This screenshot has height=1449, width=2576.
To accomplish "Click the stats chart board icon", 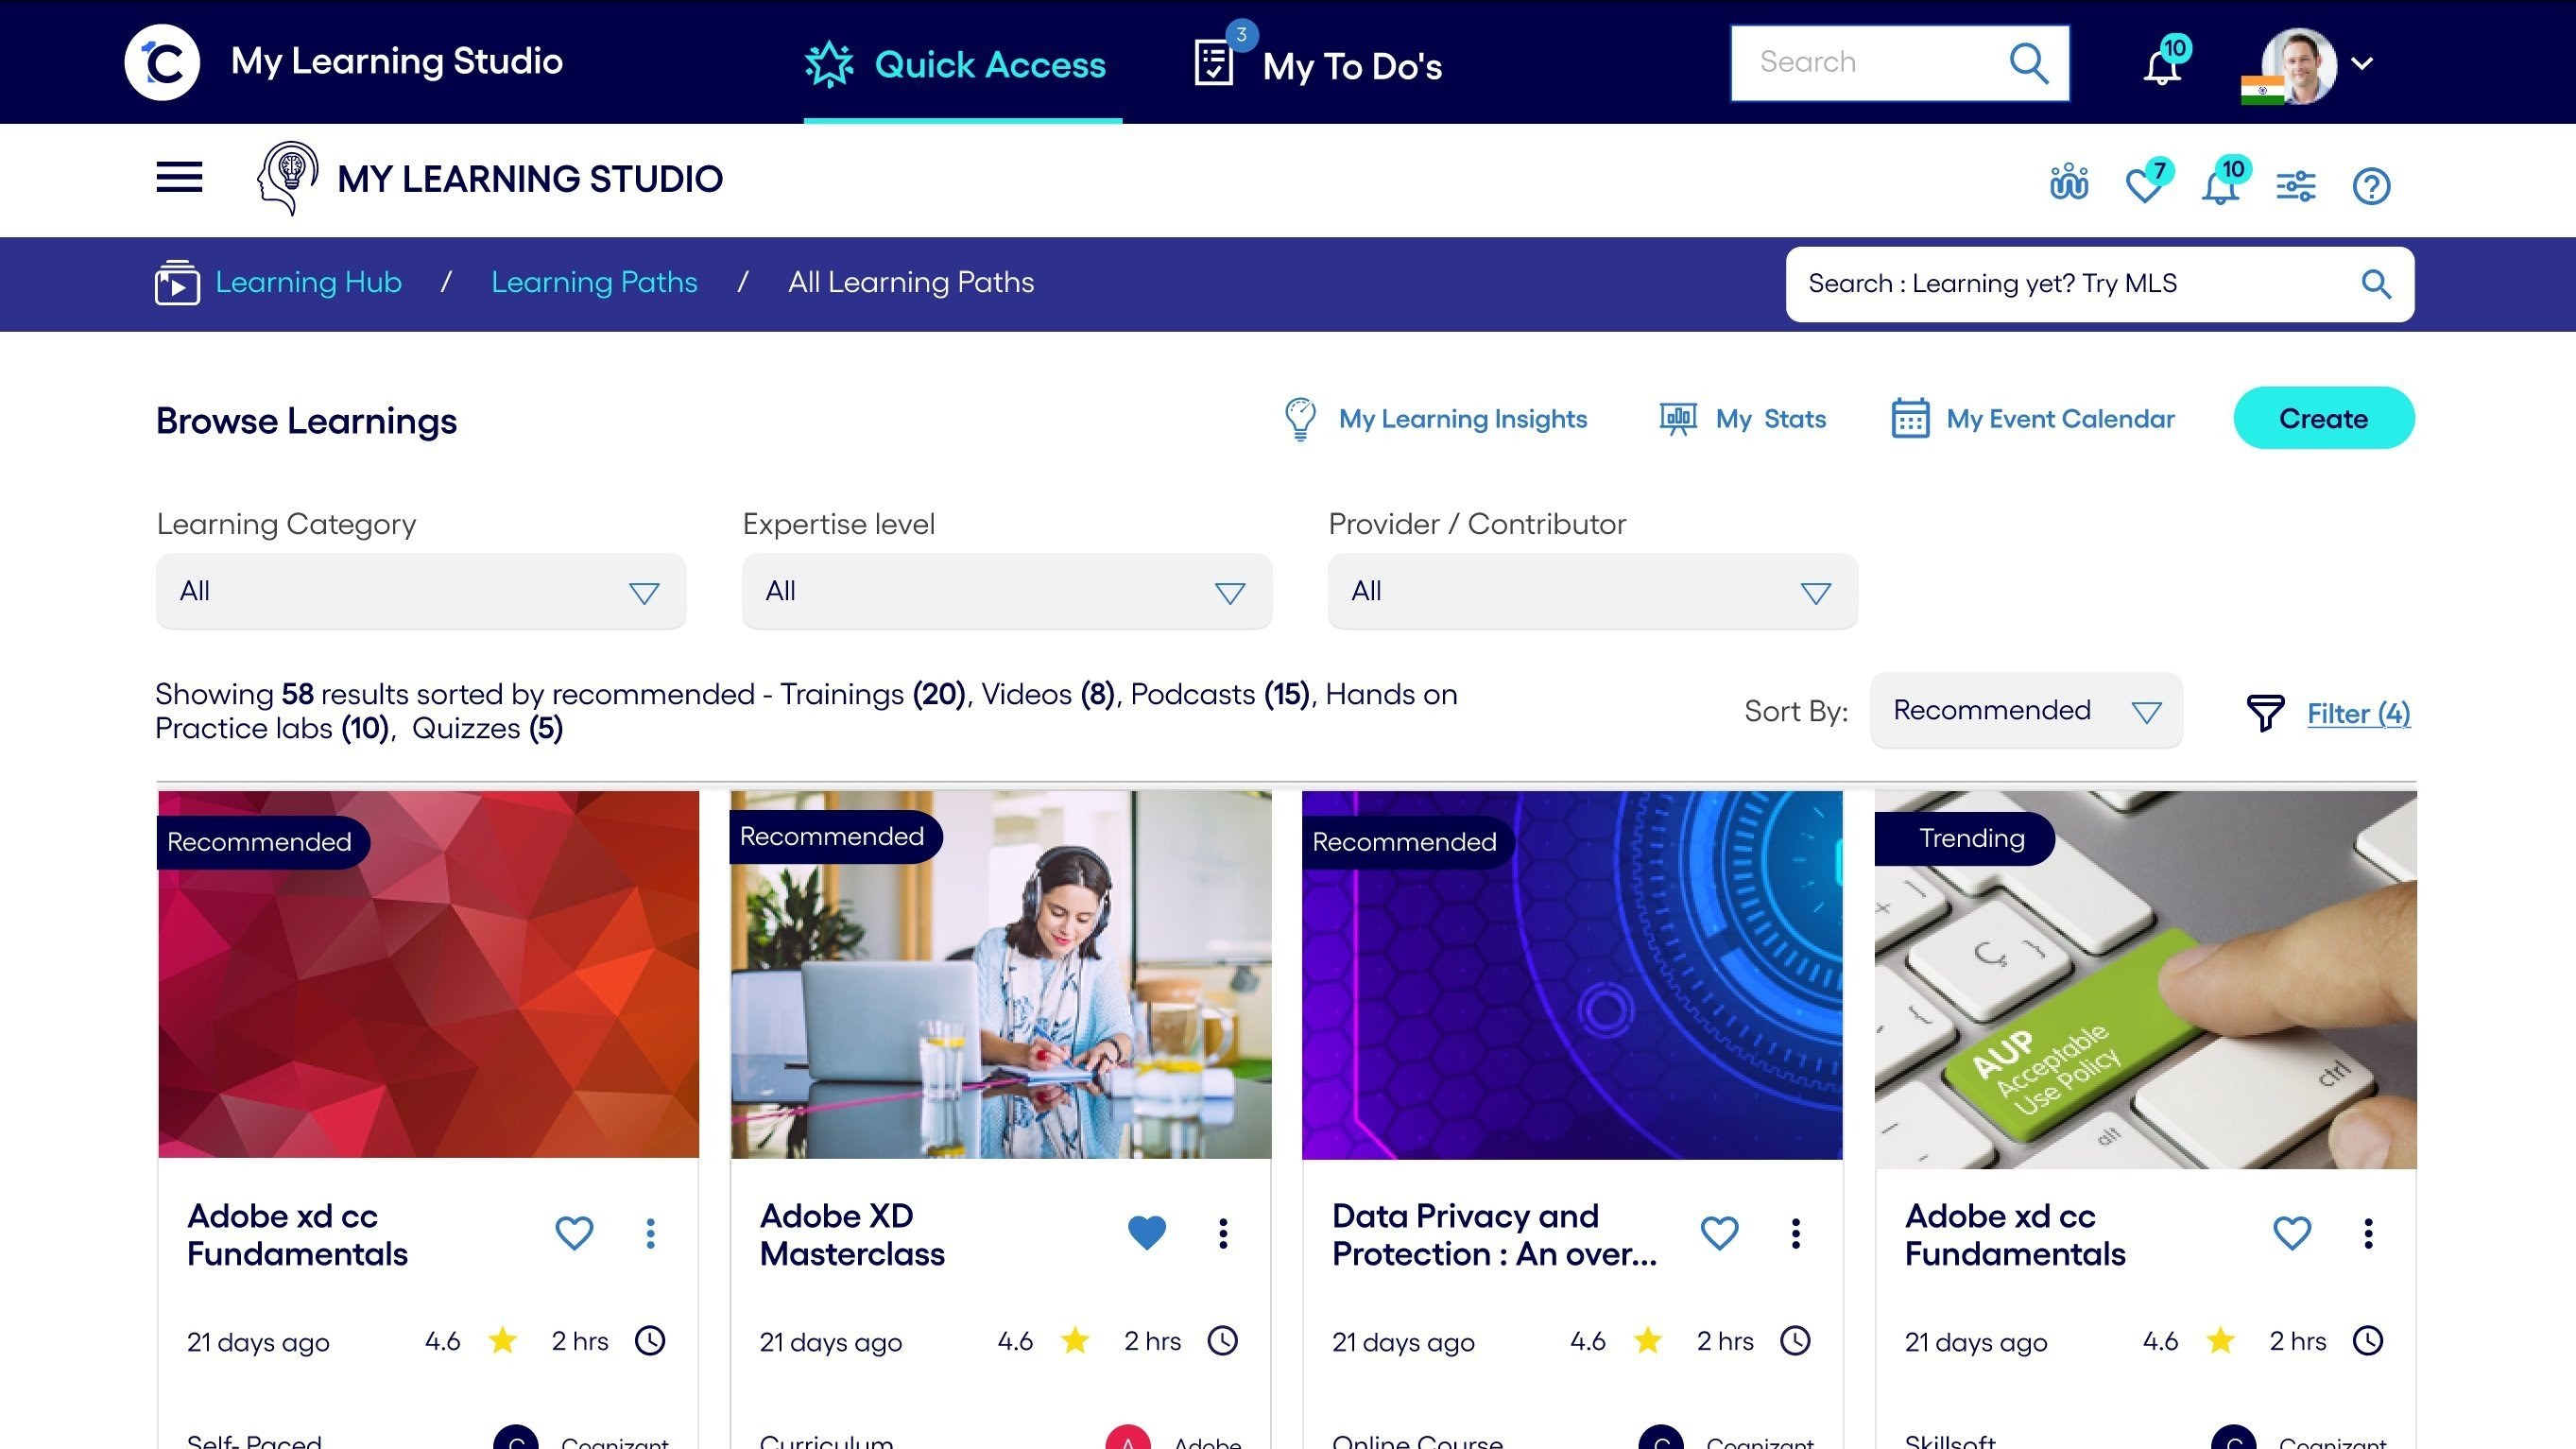I will (x=1678, y=419).
